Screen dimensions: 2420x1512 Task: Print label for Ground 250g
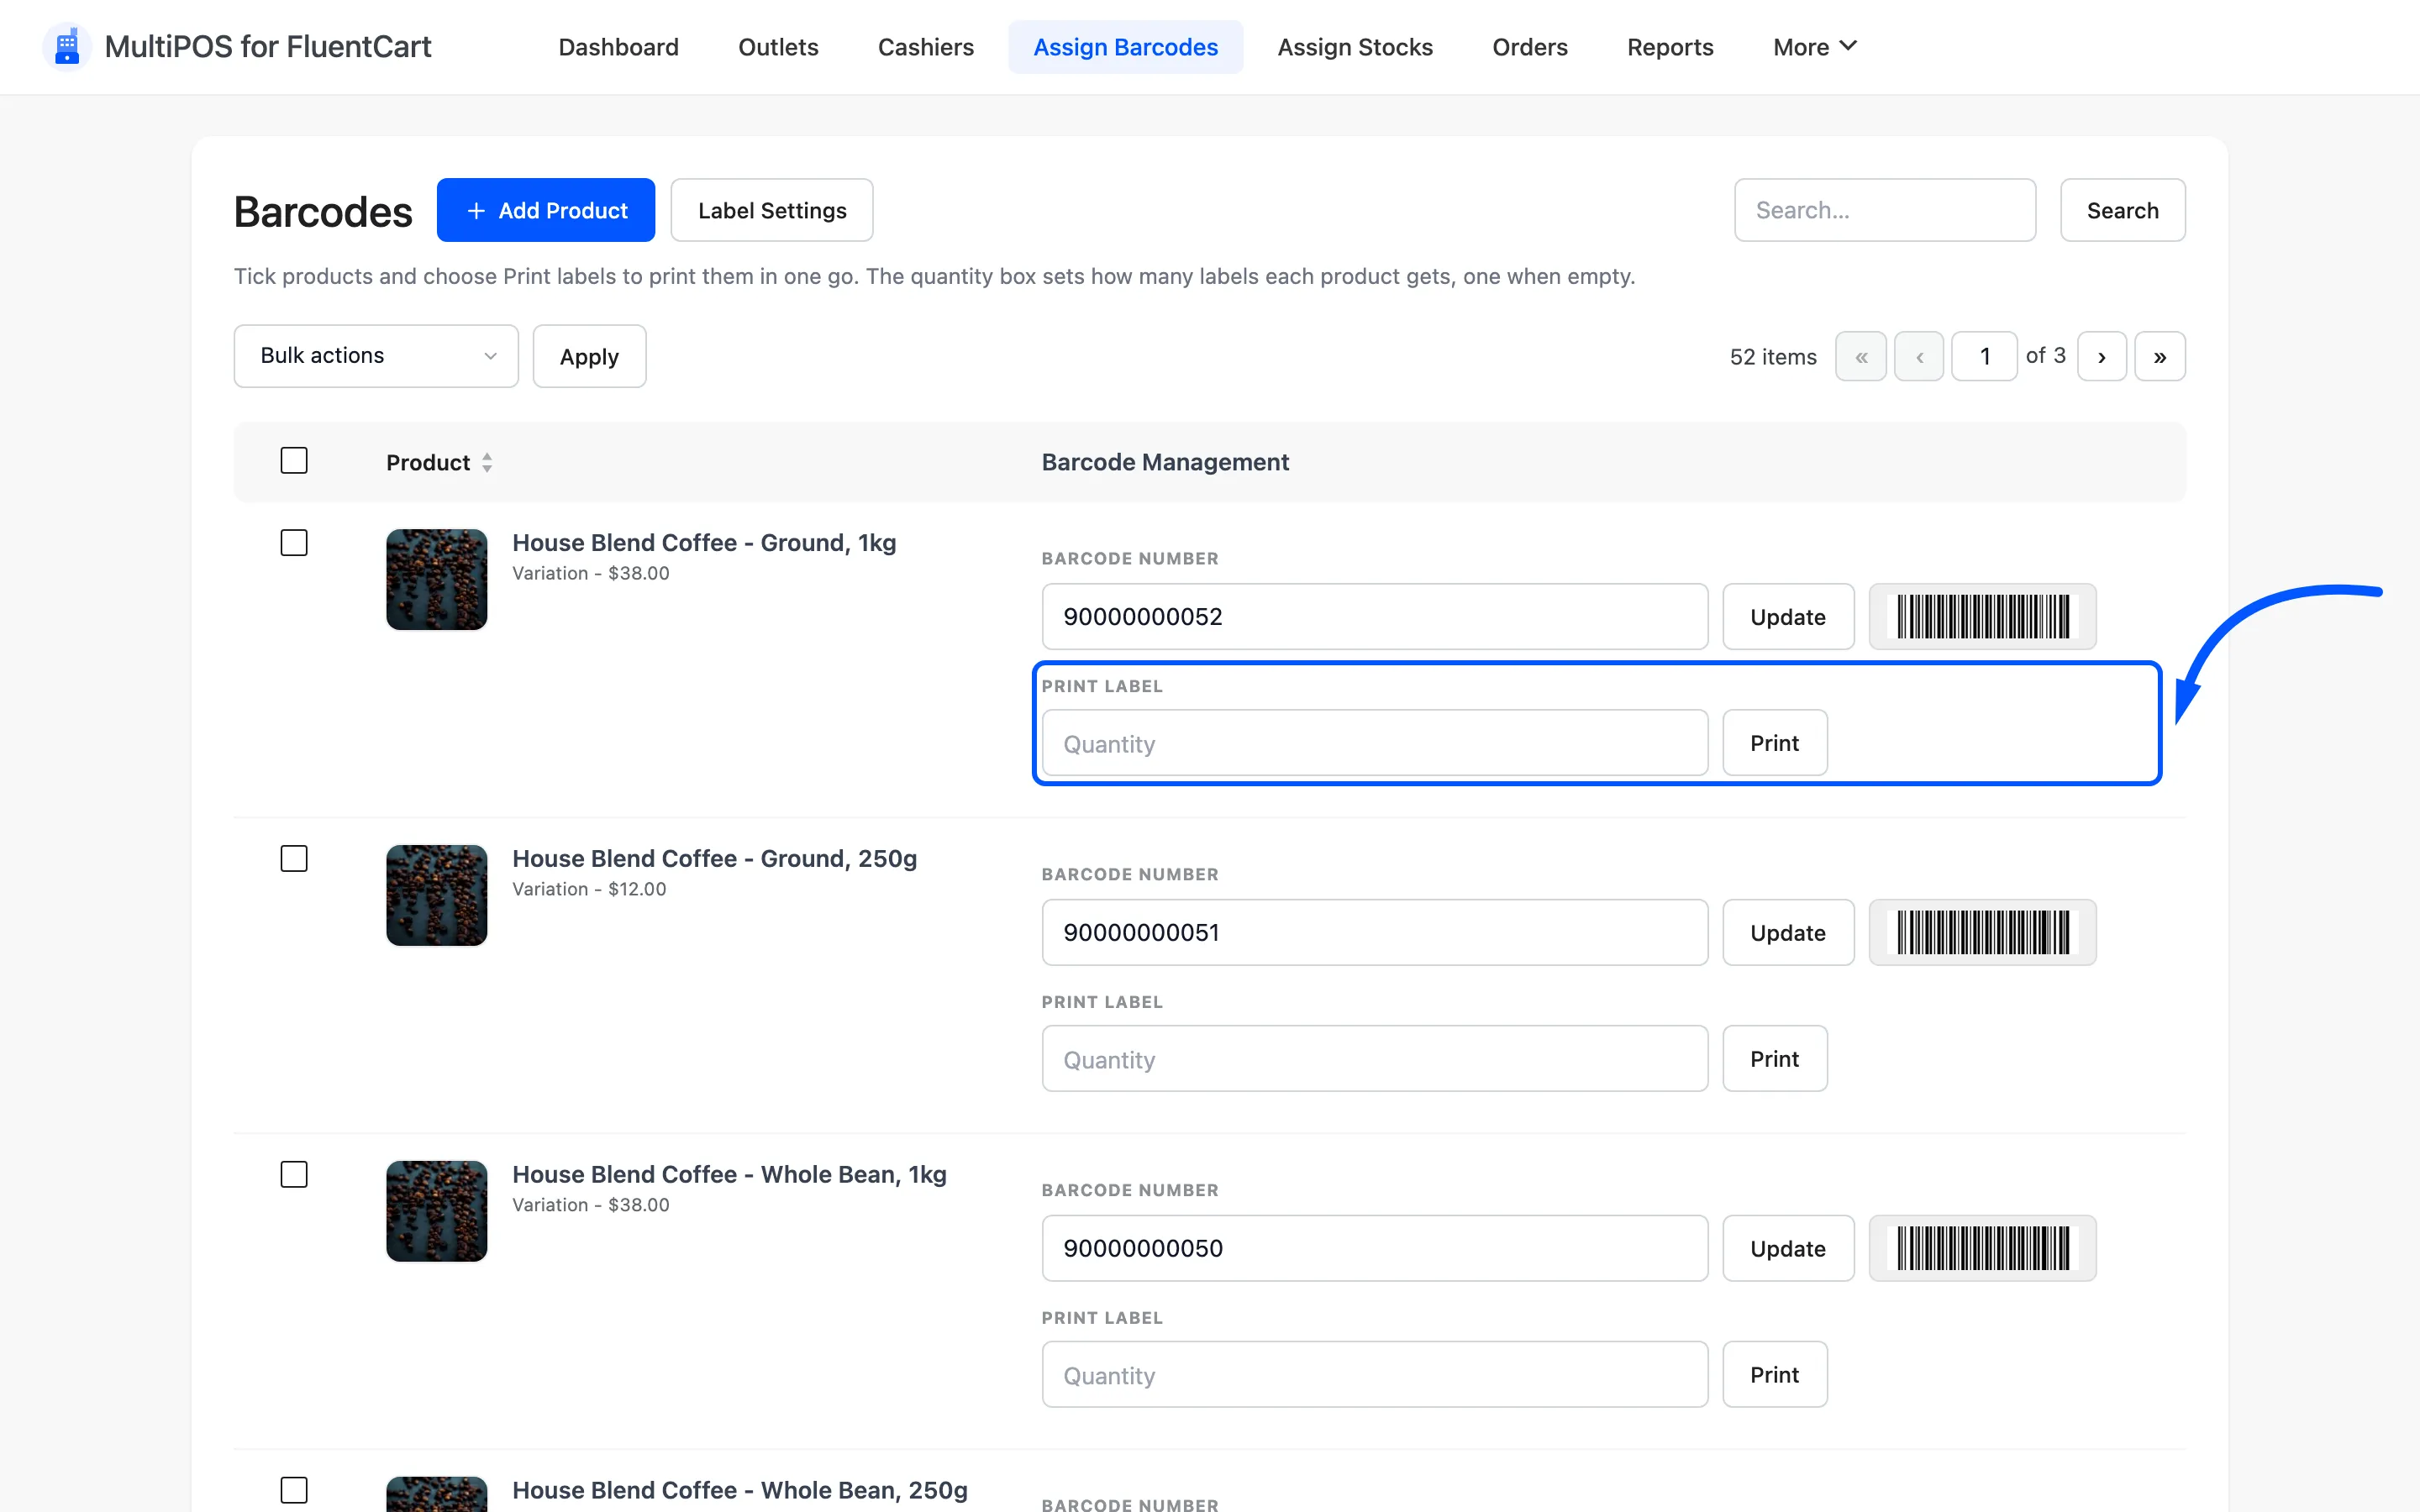(1774, 1058)
